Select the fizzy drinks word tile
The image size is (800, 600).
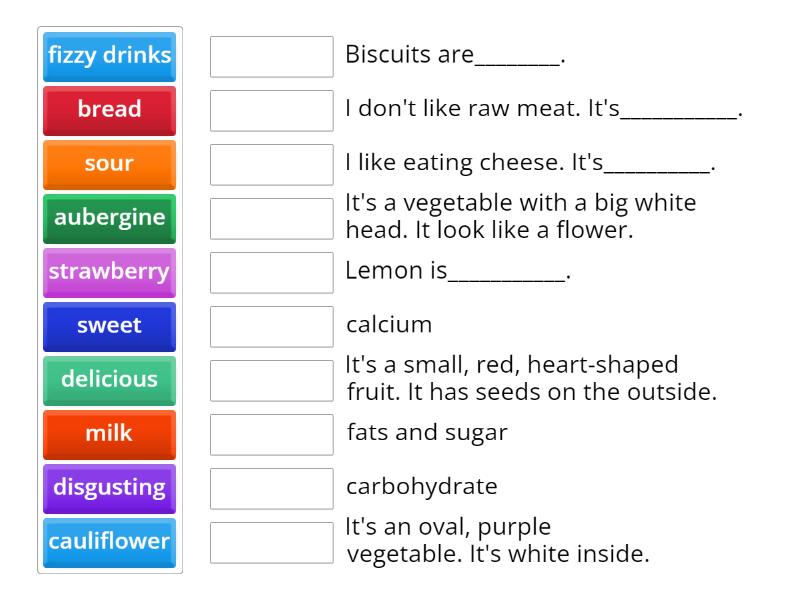pos(108,57)
